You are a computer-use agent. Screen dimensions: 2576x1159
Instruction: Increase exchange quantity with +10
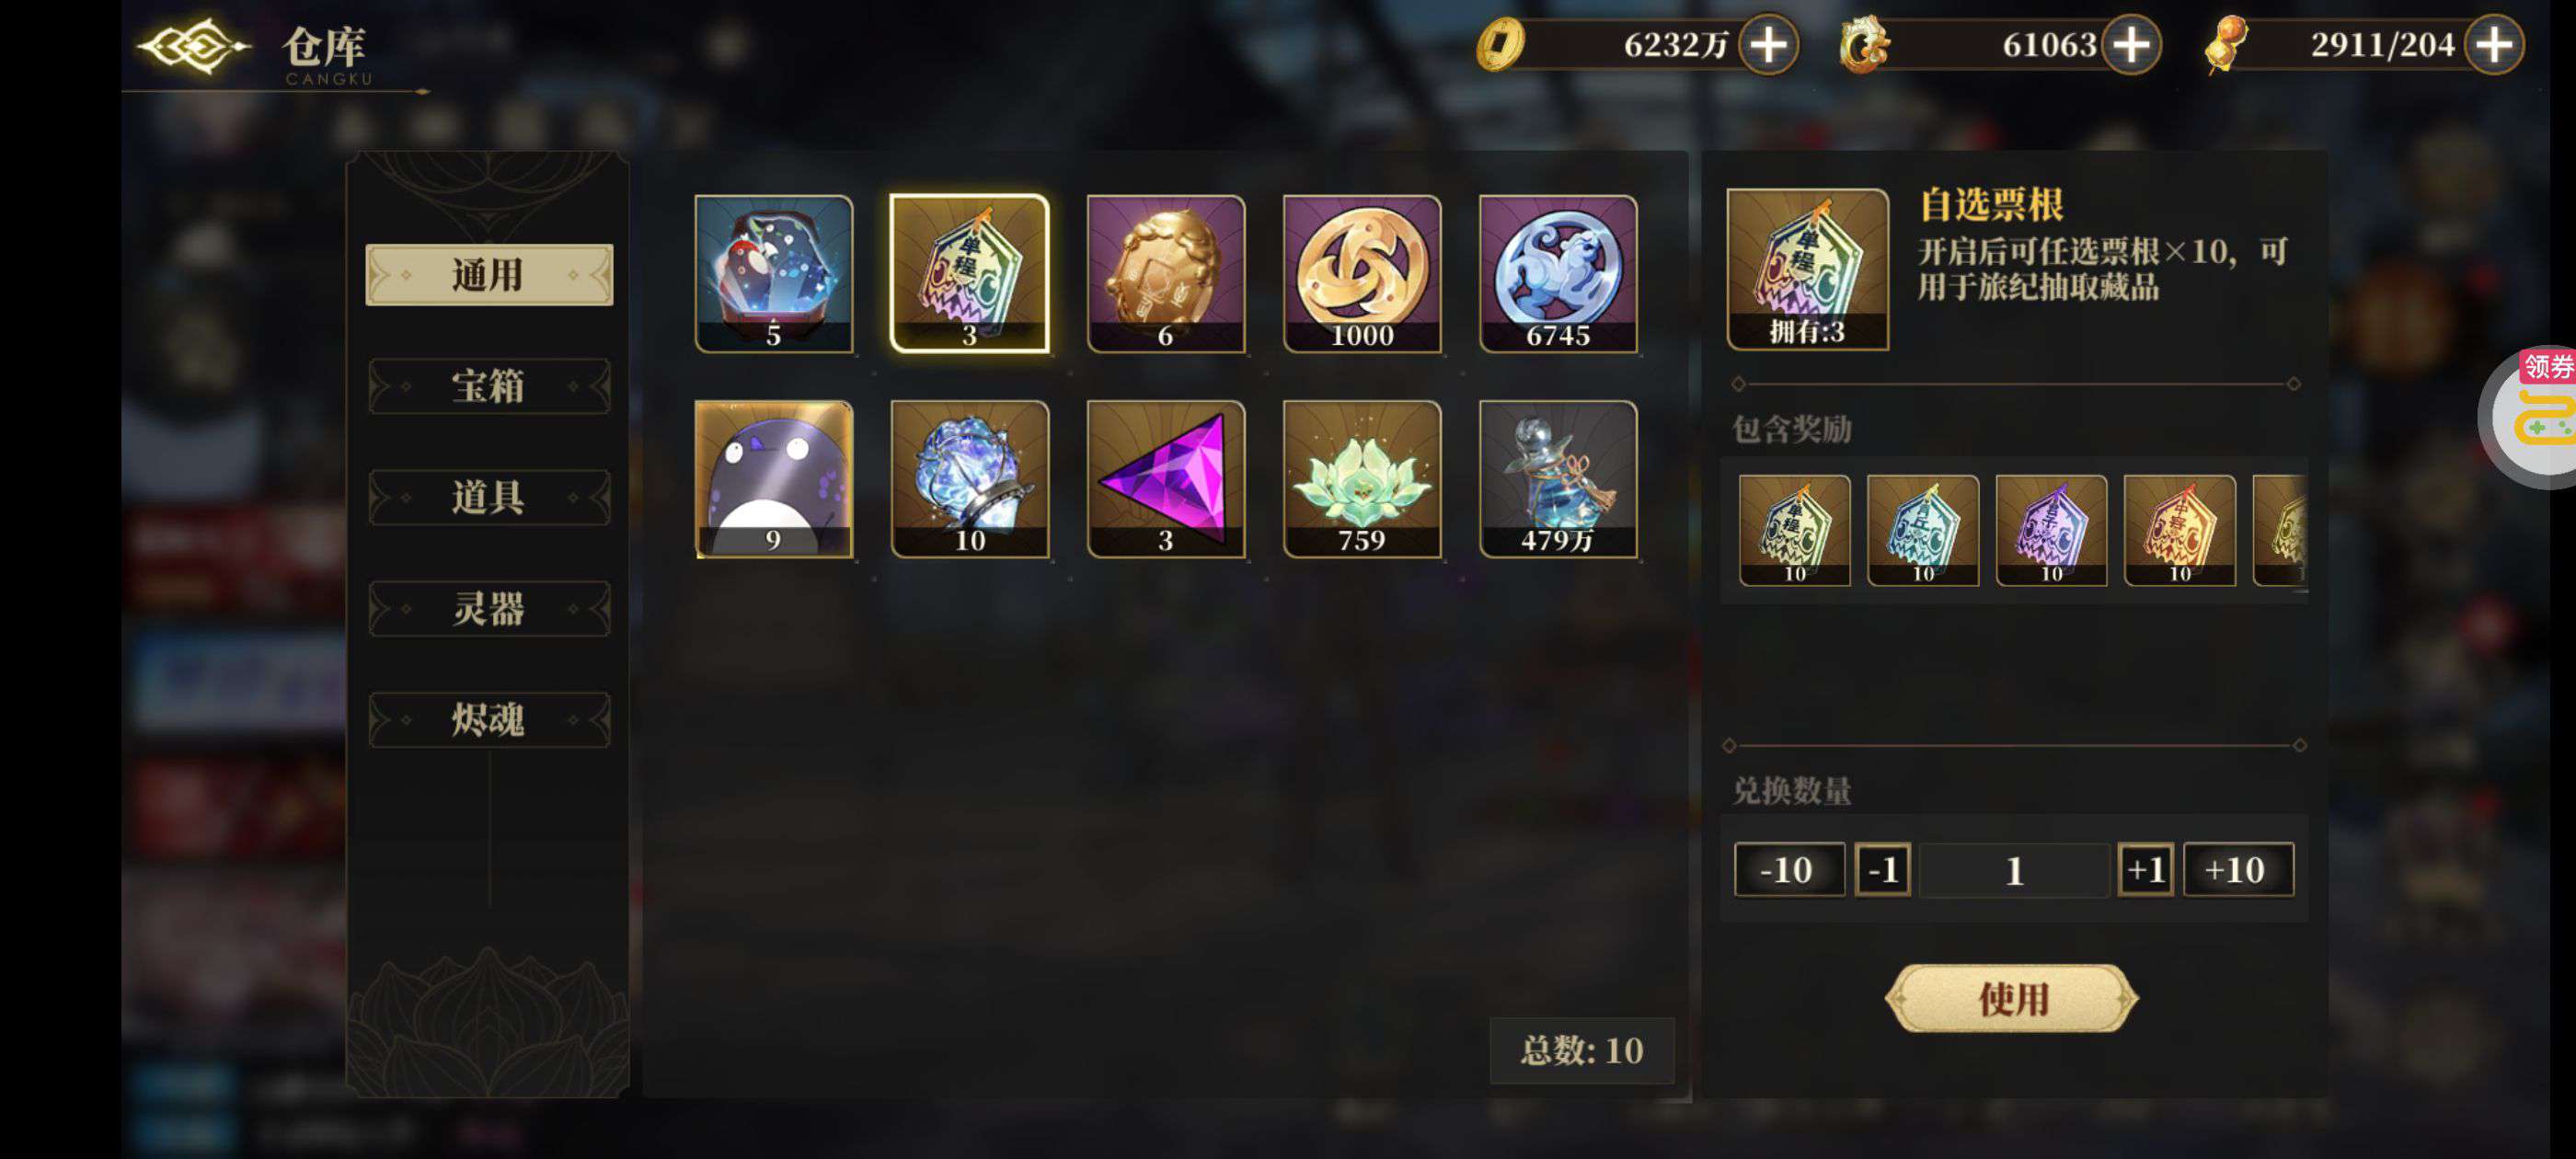click(2237, 869)
